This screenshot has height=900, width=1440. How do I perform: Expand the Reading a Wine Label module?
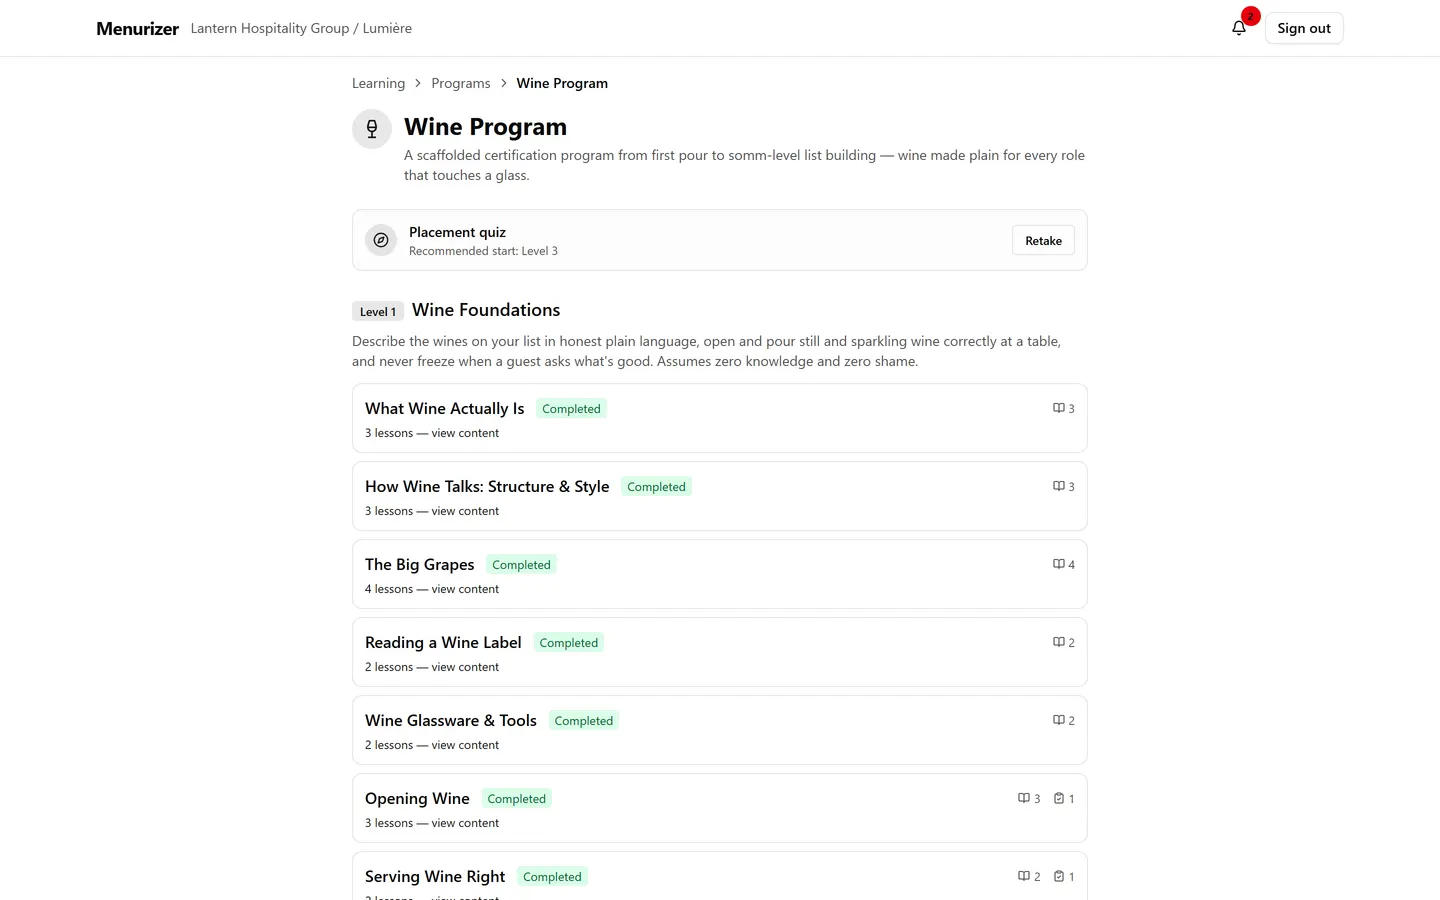pos(720,652)
